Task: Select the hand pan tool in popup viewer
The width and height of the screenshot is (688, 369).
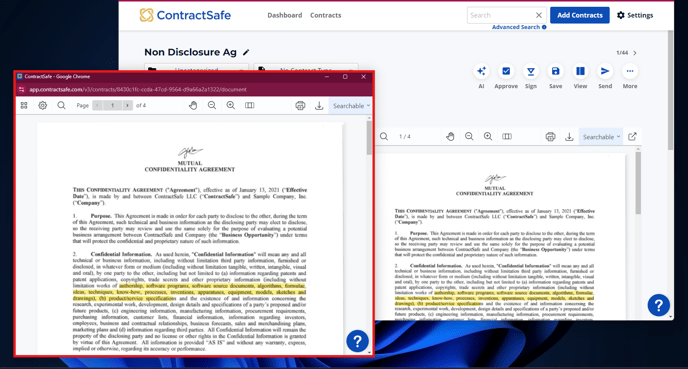Action: click(x=193, y=105)
